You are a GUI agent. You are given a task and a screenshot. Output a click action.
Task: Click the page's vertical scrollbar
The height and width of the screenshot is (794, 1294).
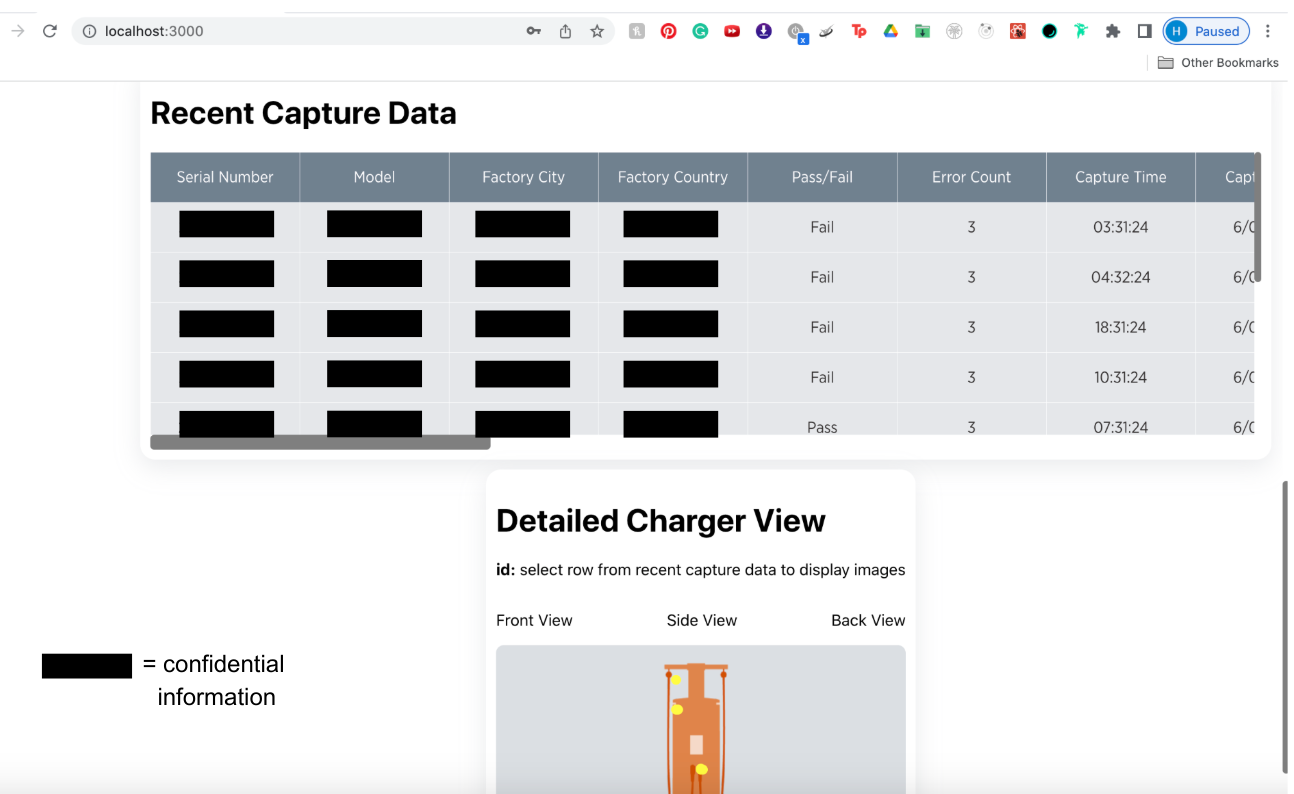[x=1286, y=627]
